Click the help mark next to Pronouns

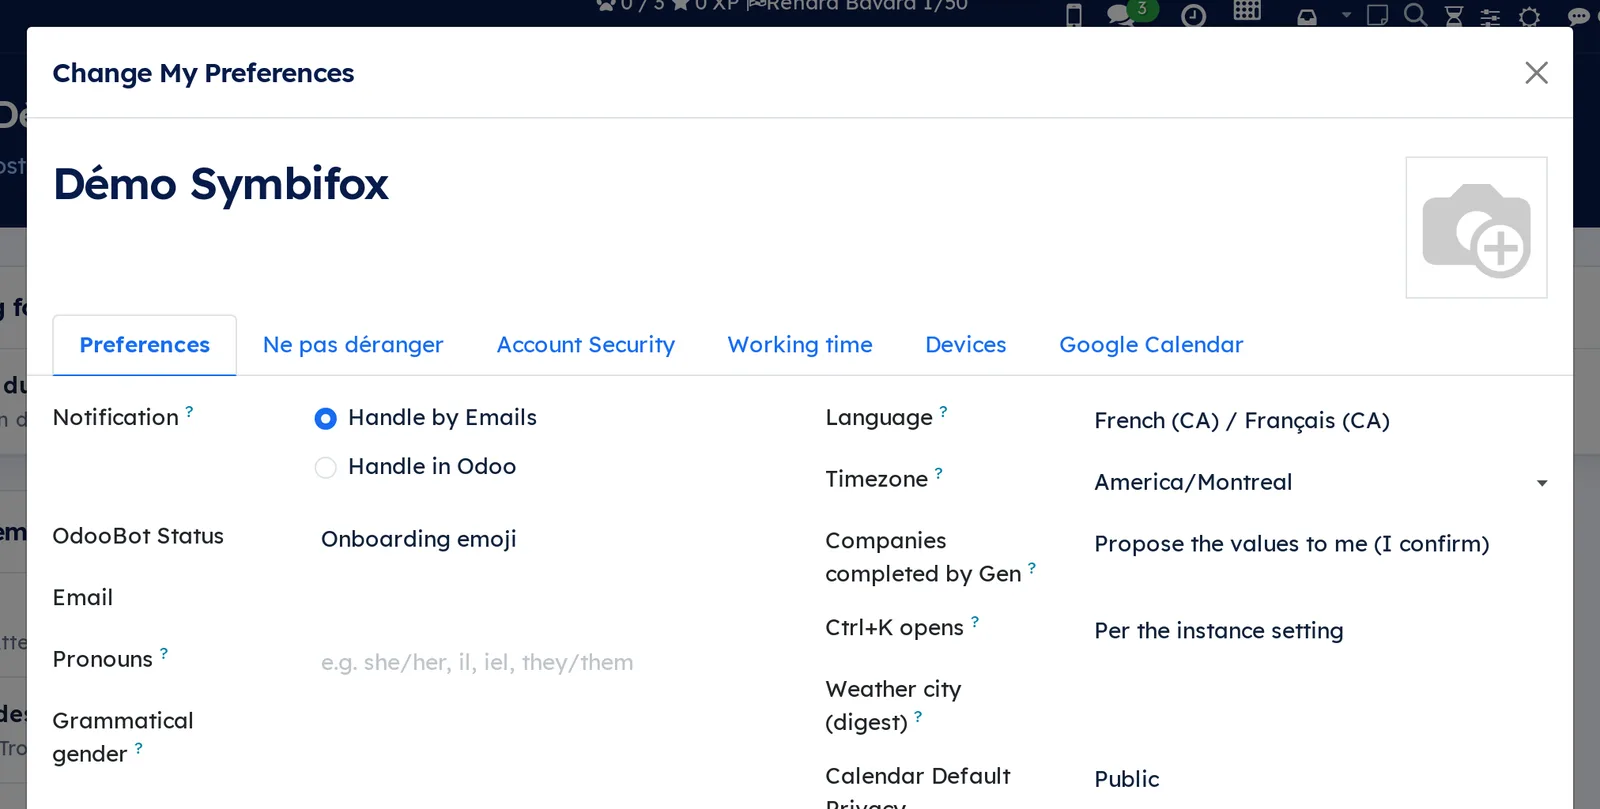[x=164, y=653]
